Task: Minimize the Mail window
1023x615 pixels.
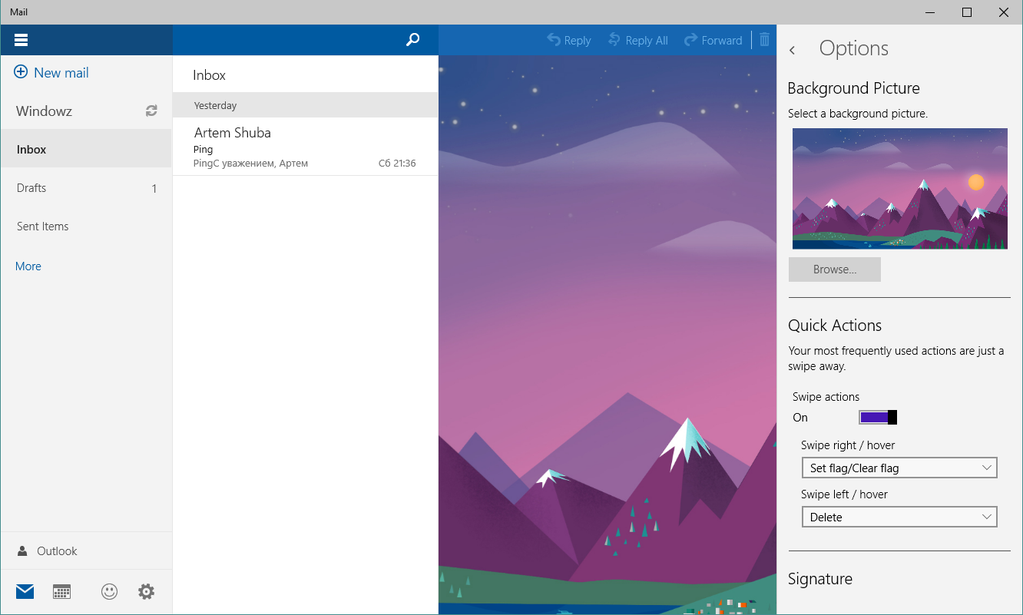Action: (x=930, y=12)
